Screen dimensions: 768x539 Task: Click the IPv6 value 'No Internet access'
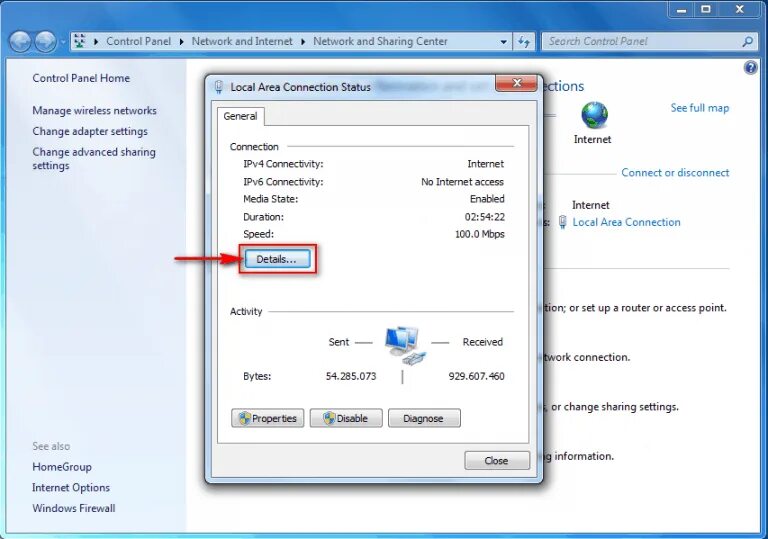(x=462, y=182)
